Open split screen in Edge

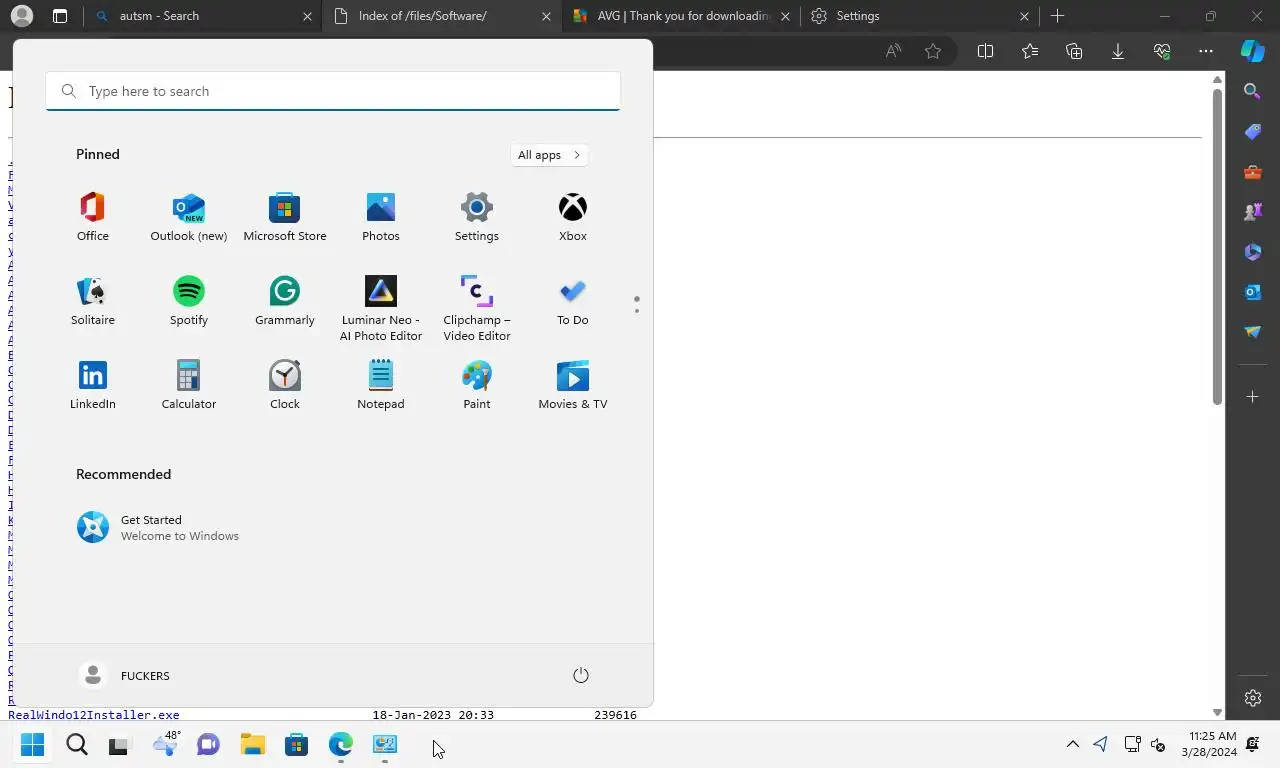click(x=985, y=51)
